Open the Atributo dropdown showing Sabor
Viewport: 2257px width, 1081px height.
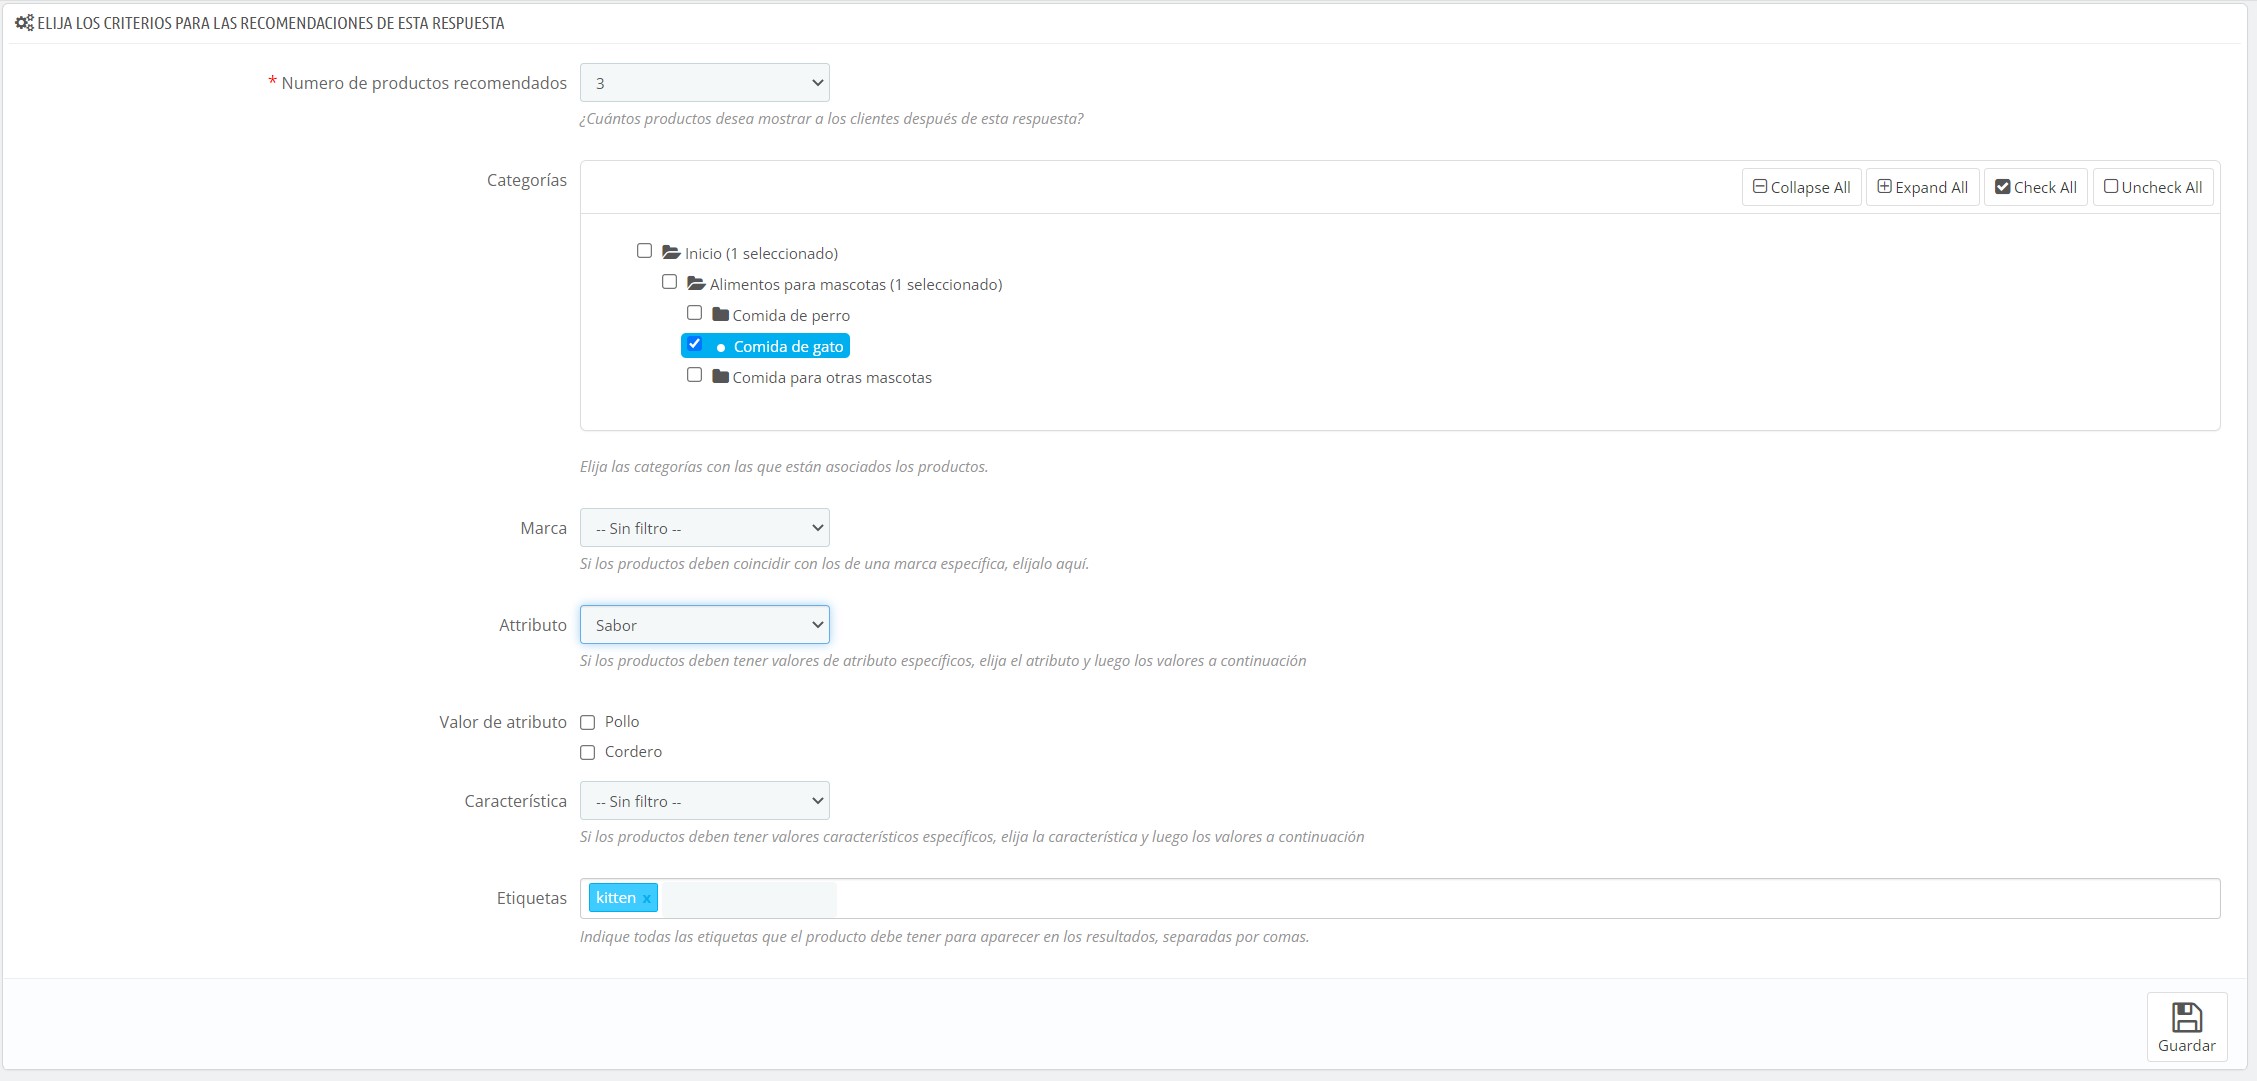point(704,625)
